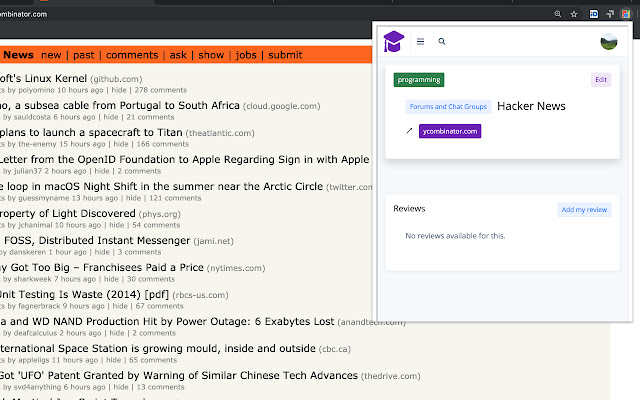Open user fagnerbrack's profile link
Screen dimensions: 640x400
point(39,306)
